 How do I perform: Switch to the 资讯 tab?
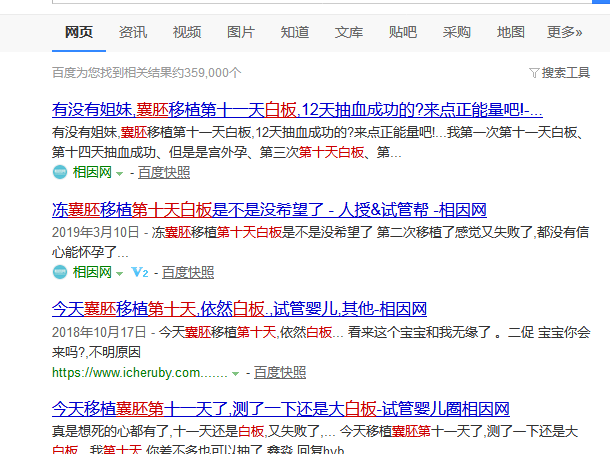[x=133, y=32]
